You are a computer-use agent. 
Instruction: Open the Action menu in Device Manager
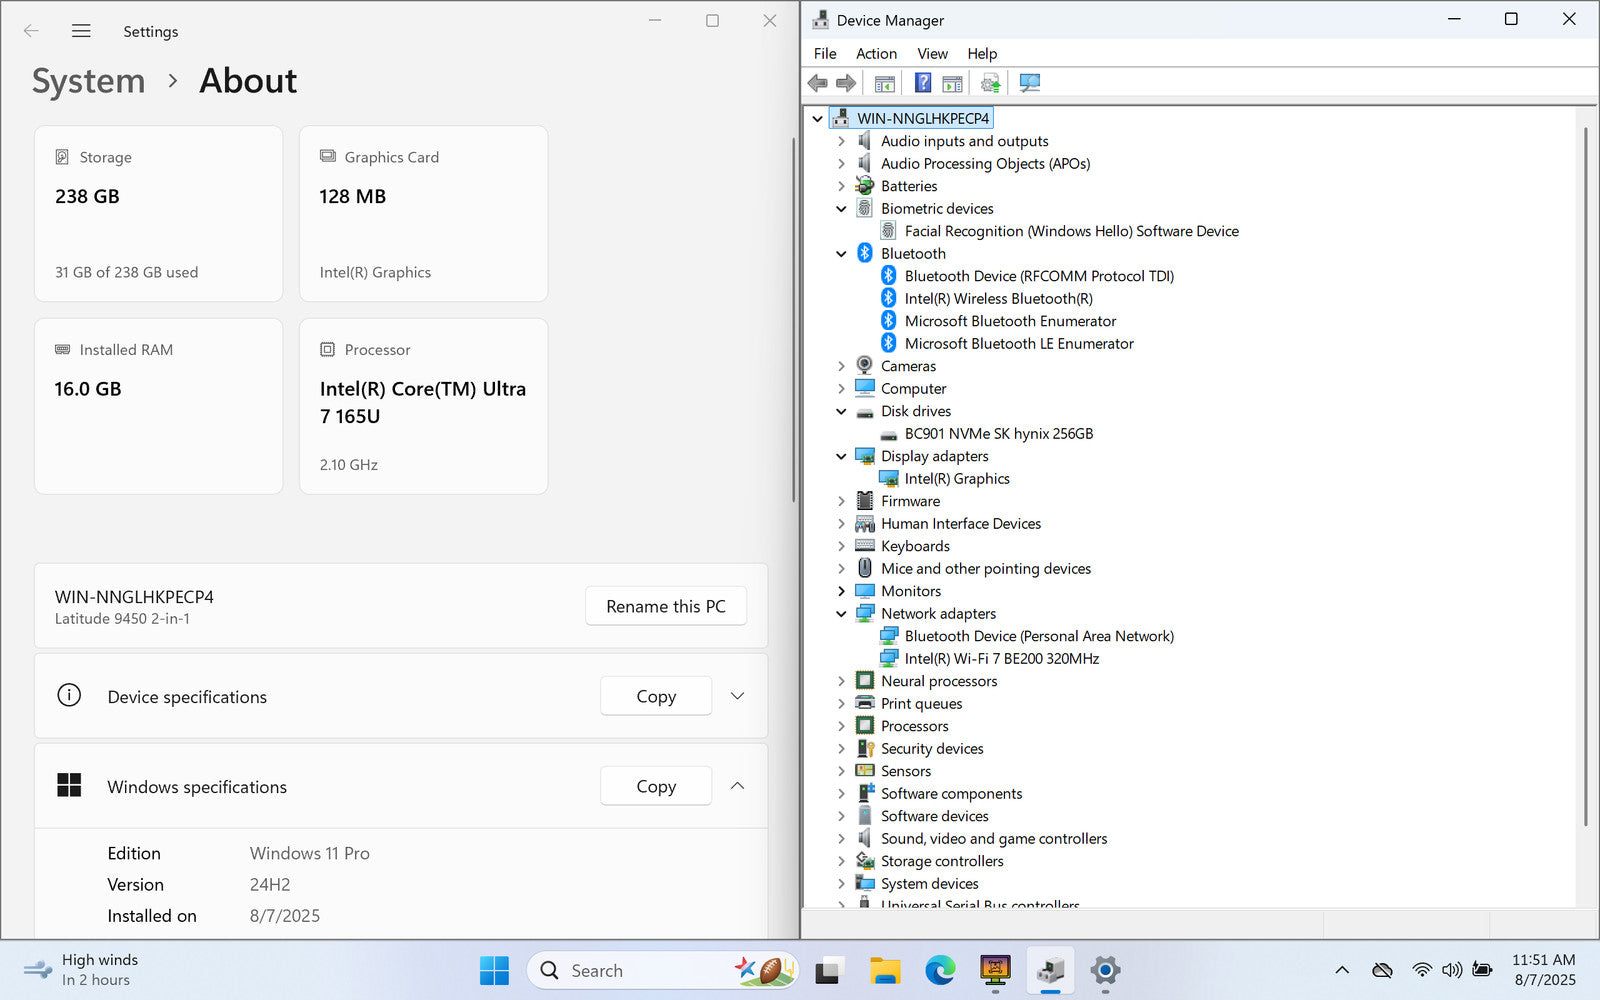click(x=876, y=54)
